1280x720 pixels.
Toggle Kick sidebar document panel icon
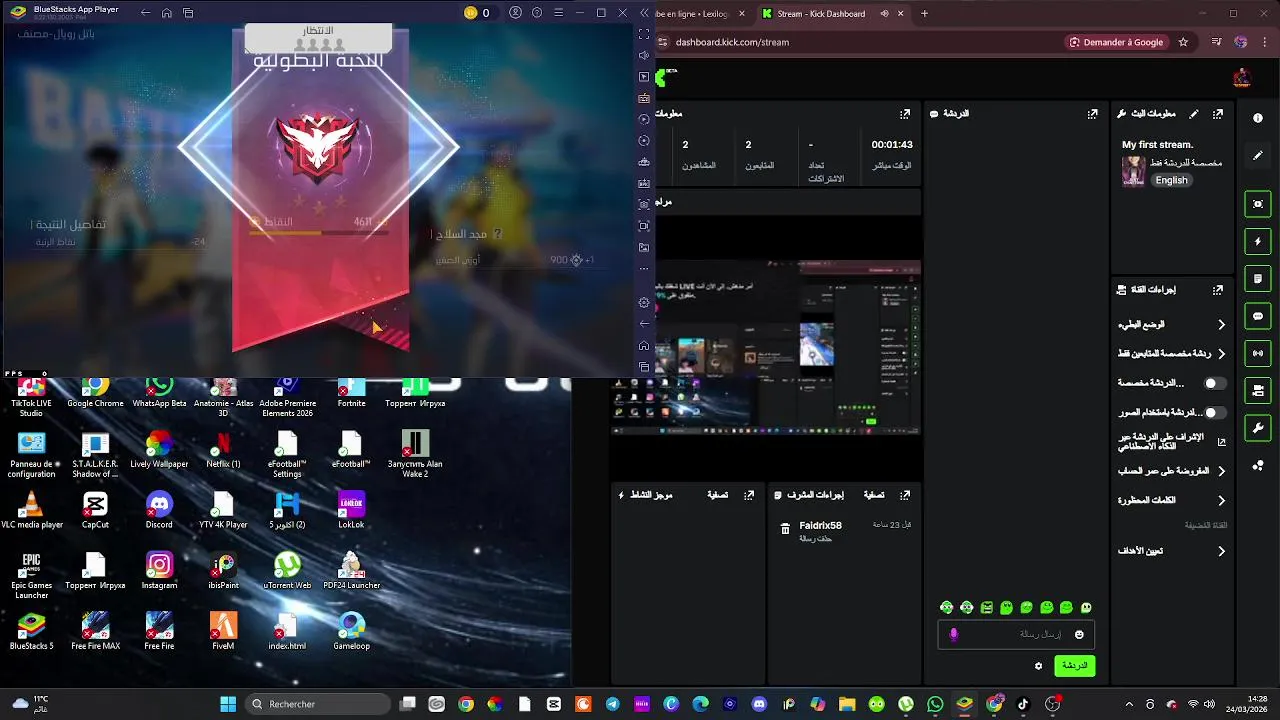[1258, 278]
